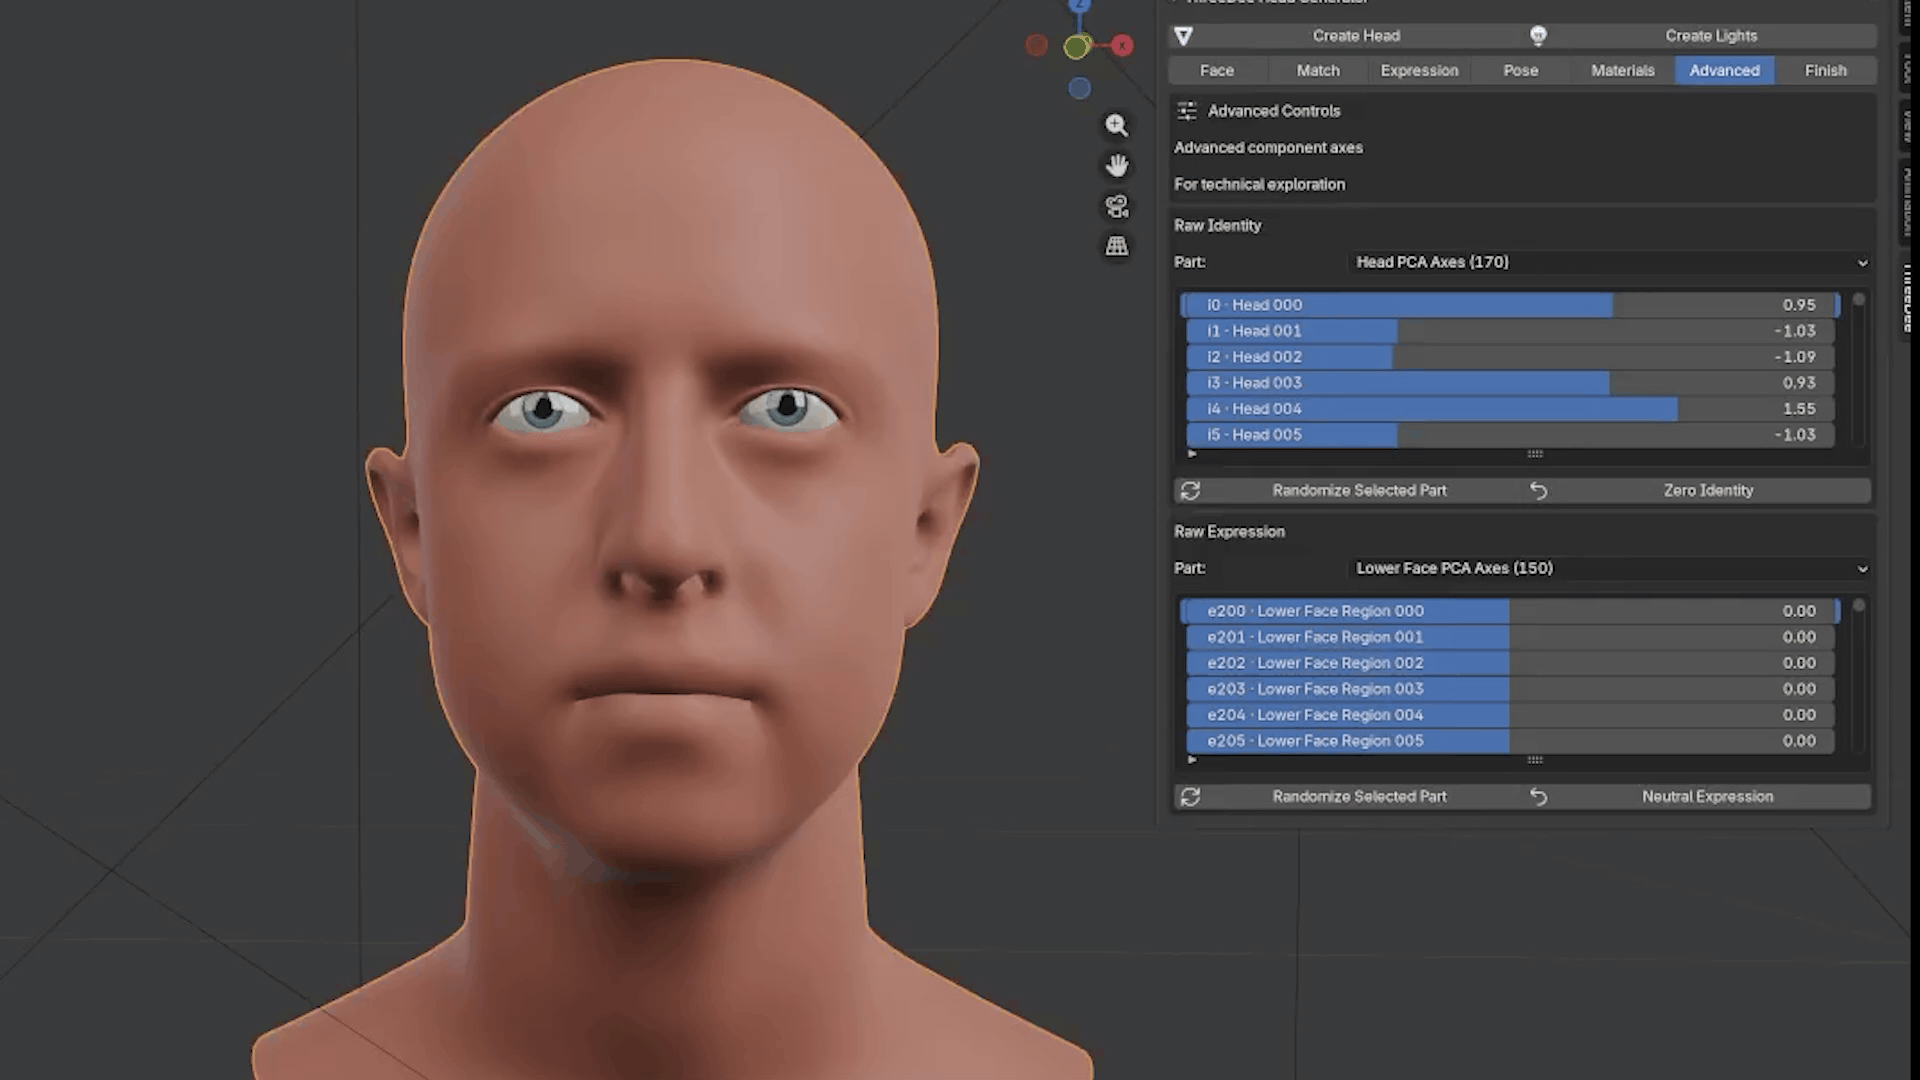Image resolution: width=1920 pixels, height=1080 pixels.
Task: Switch perspective/orthographic grid icon
Action: click(x=1116, y=246)
